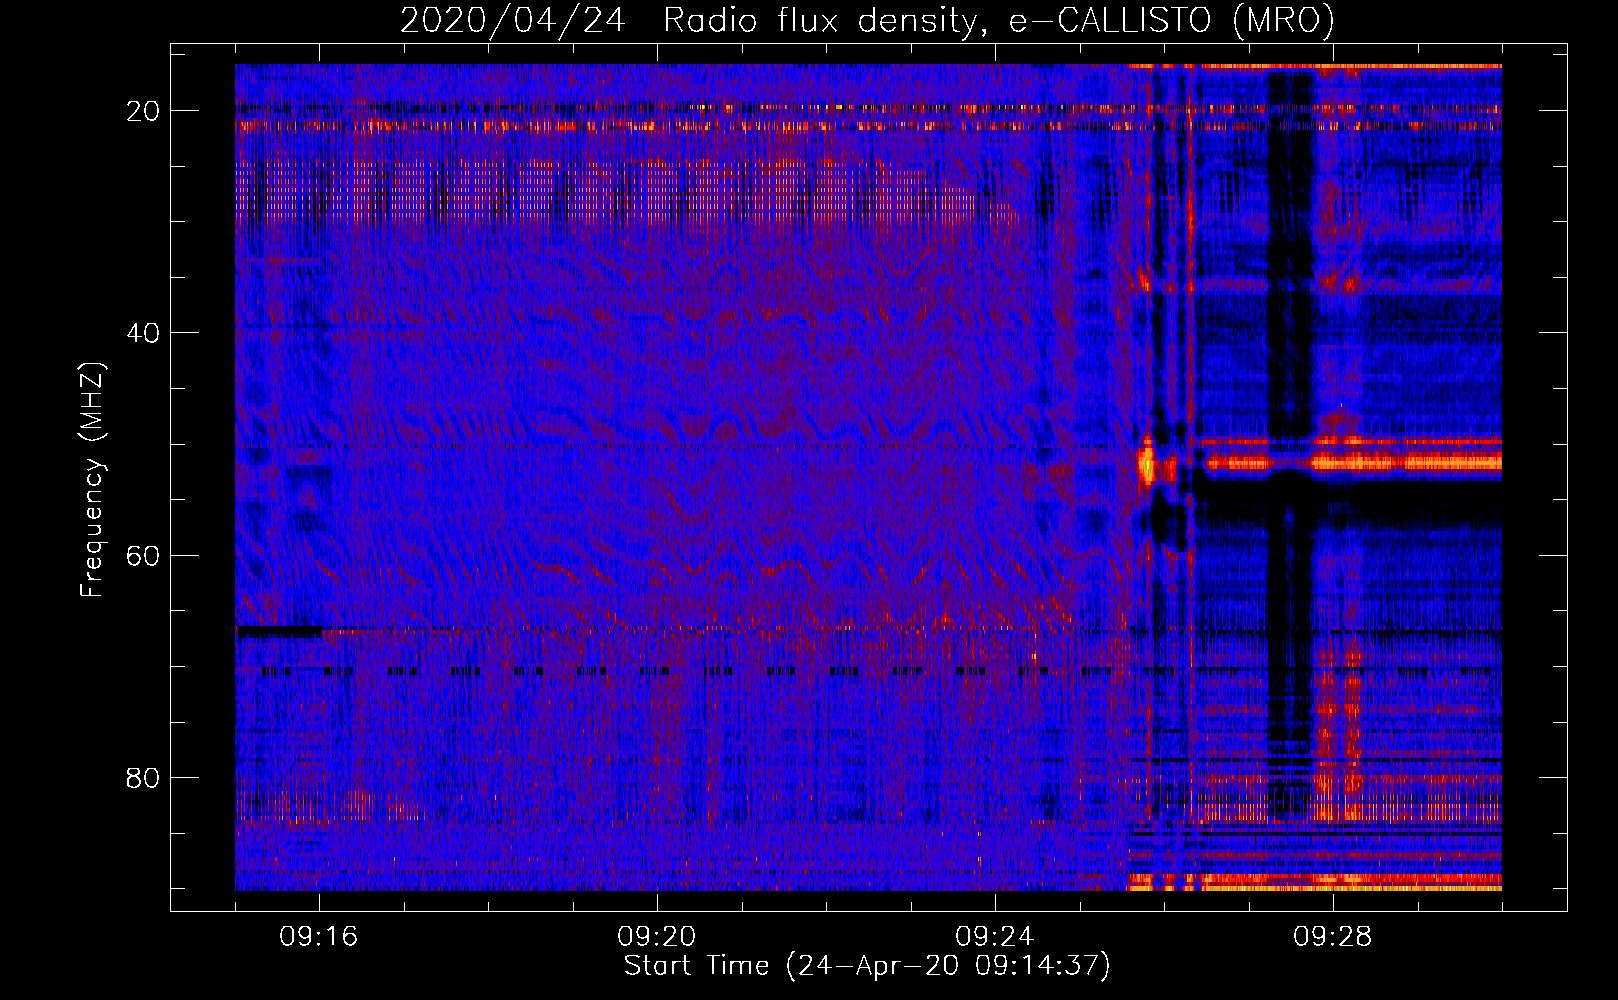Click the 20 frequency tick label

click(x=144, y=111)
